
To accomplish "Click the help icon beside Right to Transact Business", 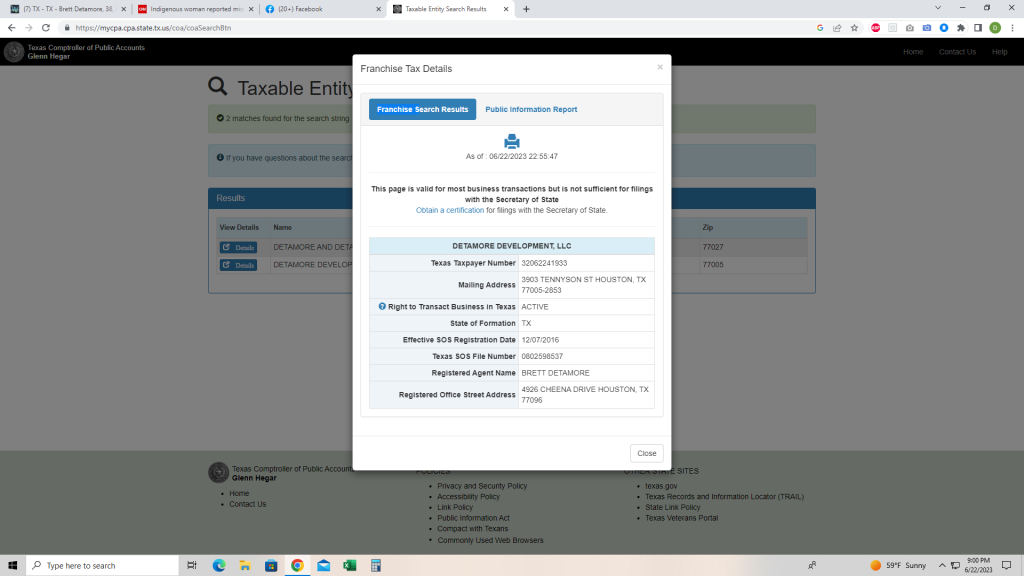I will [x=382, y=307].
